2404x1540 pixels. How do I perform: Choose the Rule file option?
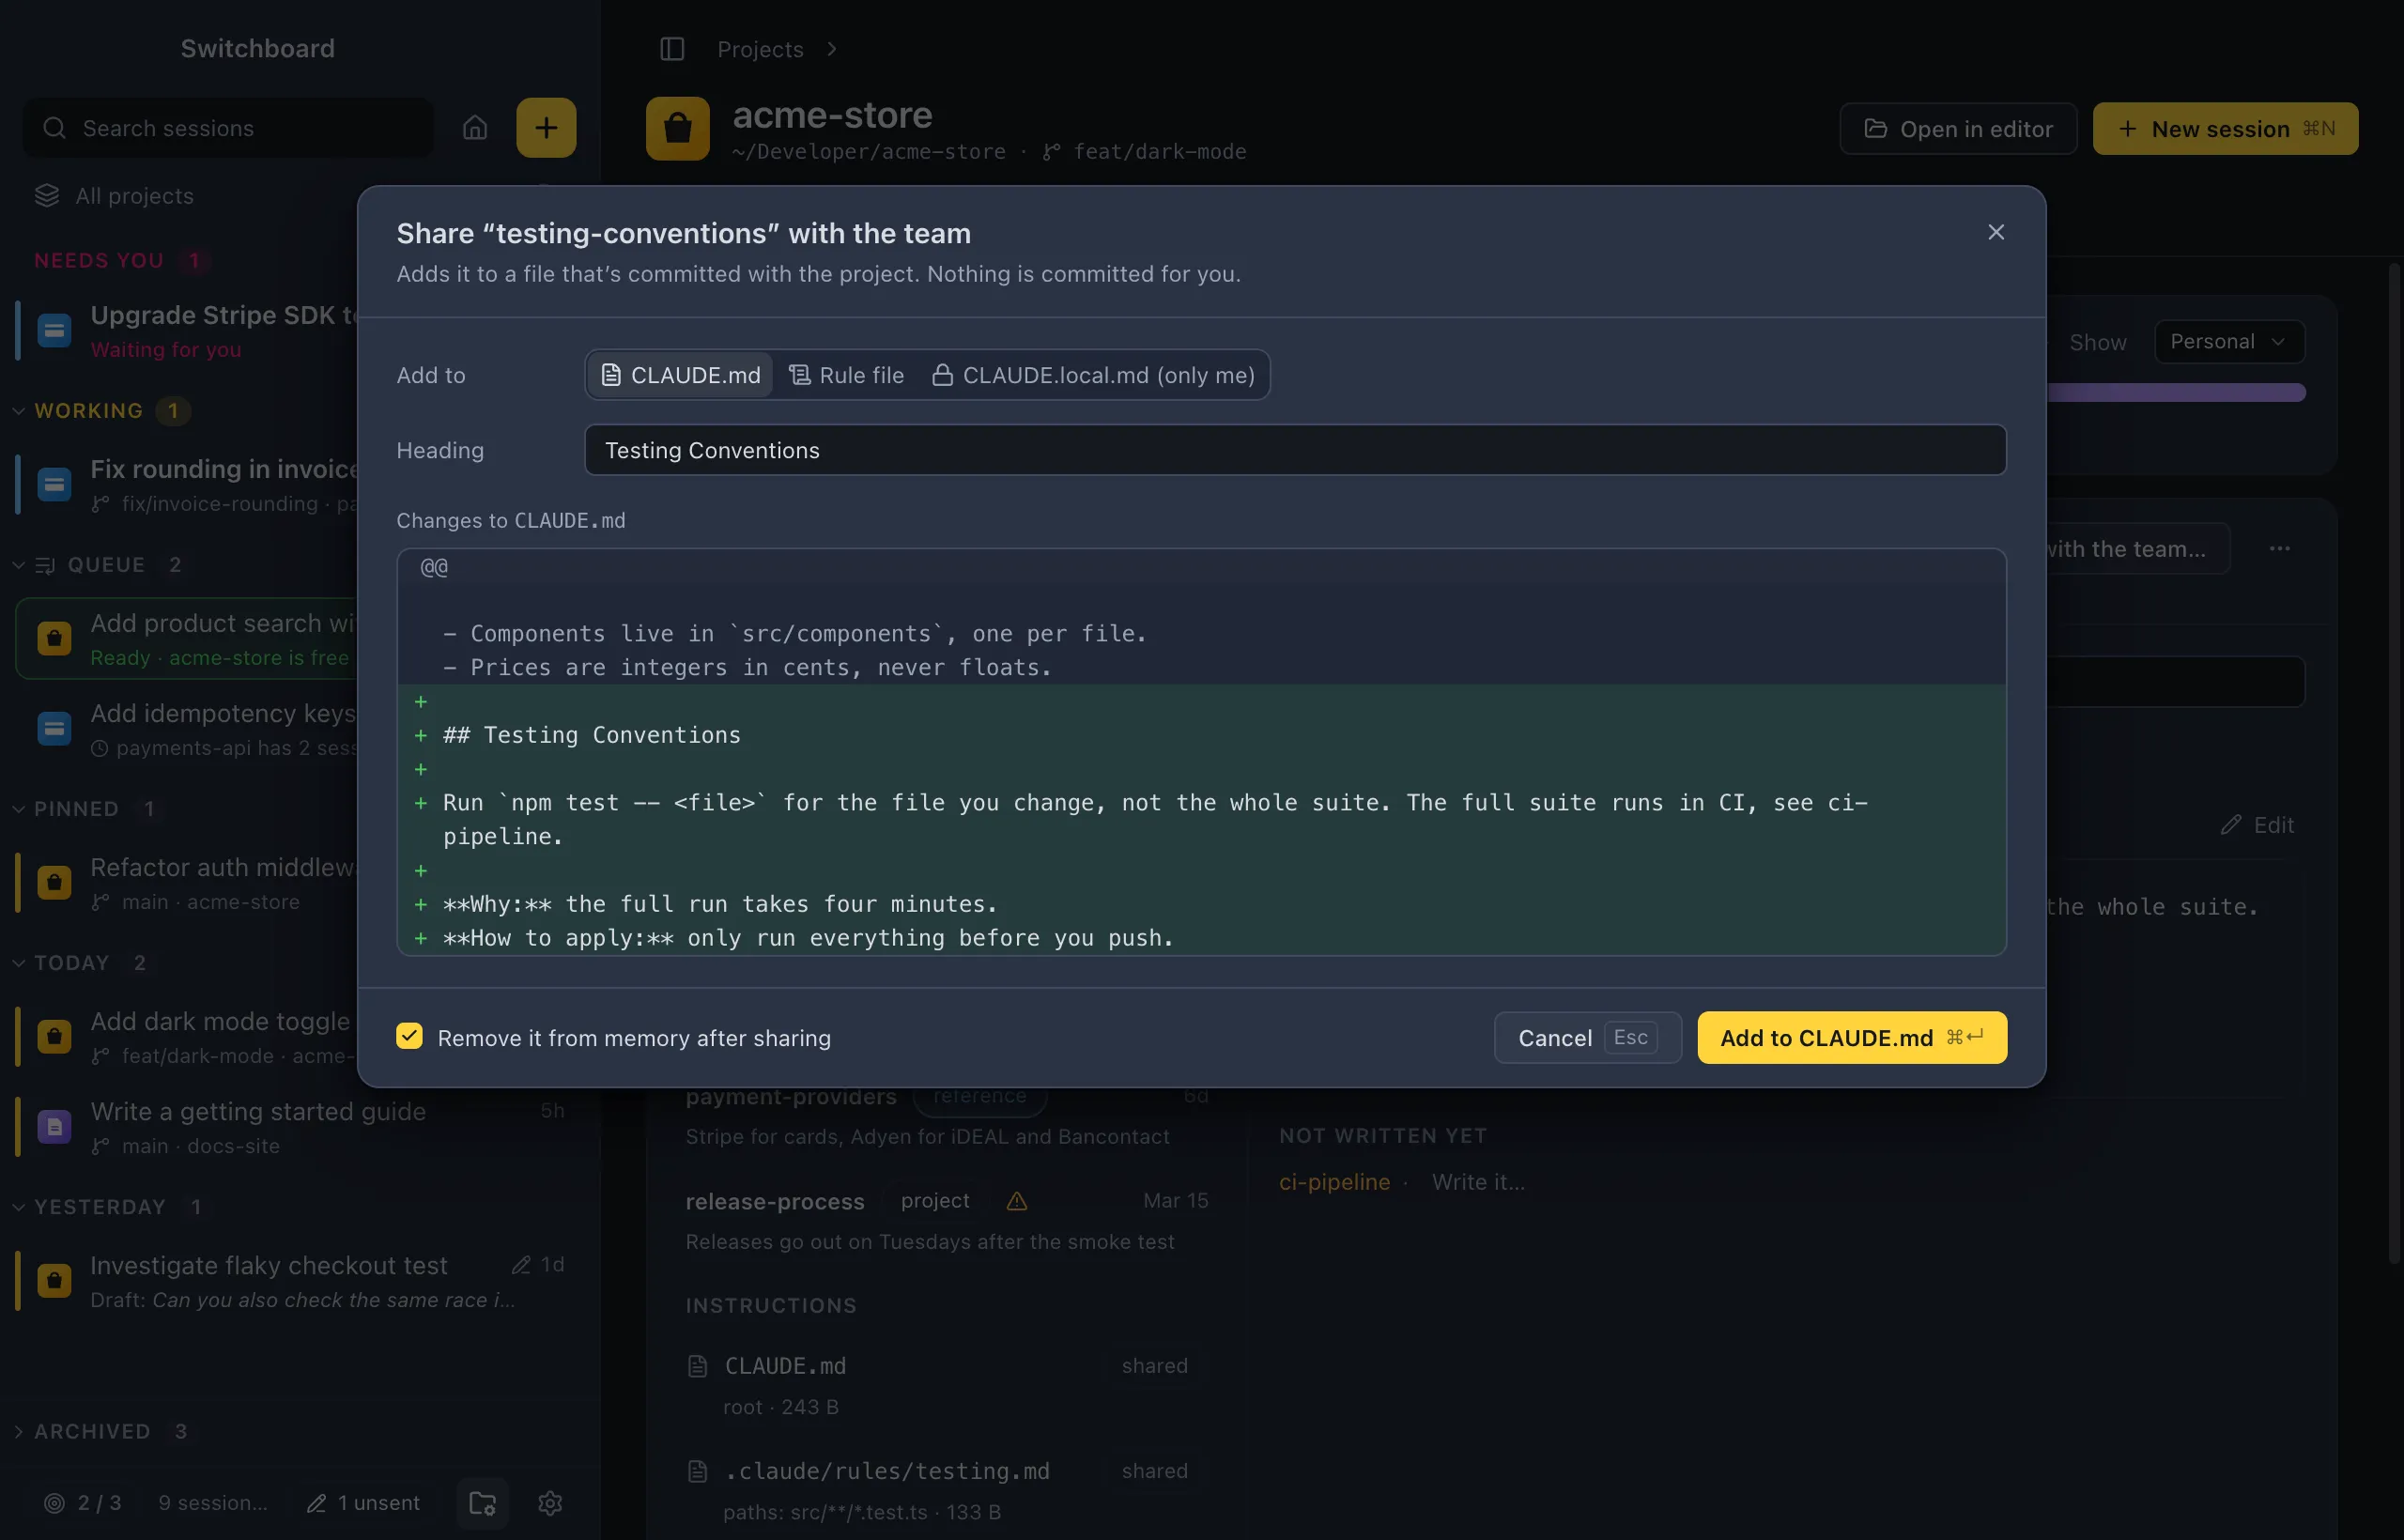[847, 375]
